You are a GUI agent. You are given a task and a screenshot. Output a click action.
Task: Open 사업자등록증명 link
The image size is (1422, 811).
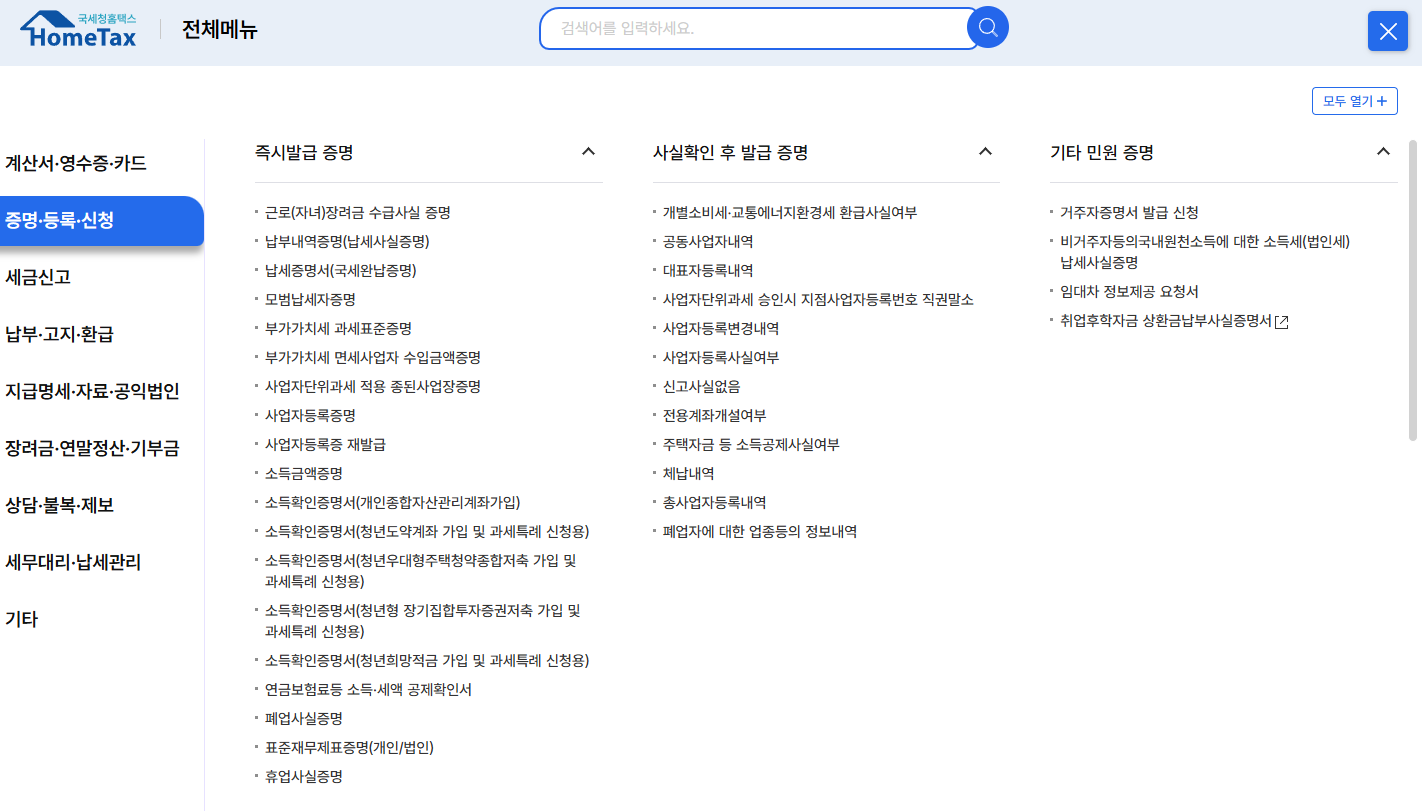[310, 416]
